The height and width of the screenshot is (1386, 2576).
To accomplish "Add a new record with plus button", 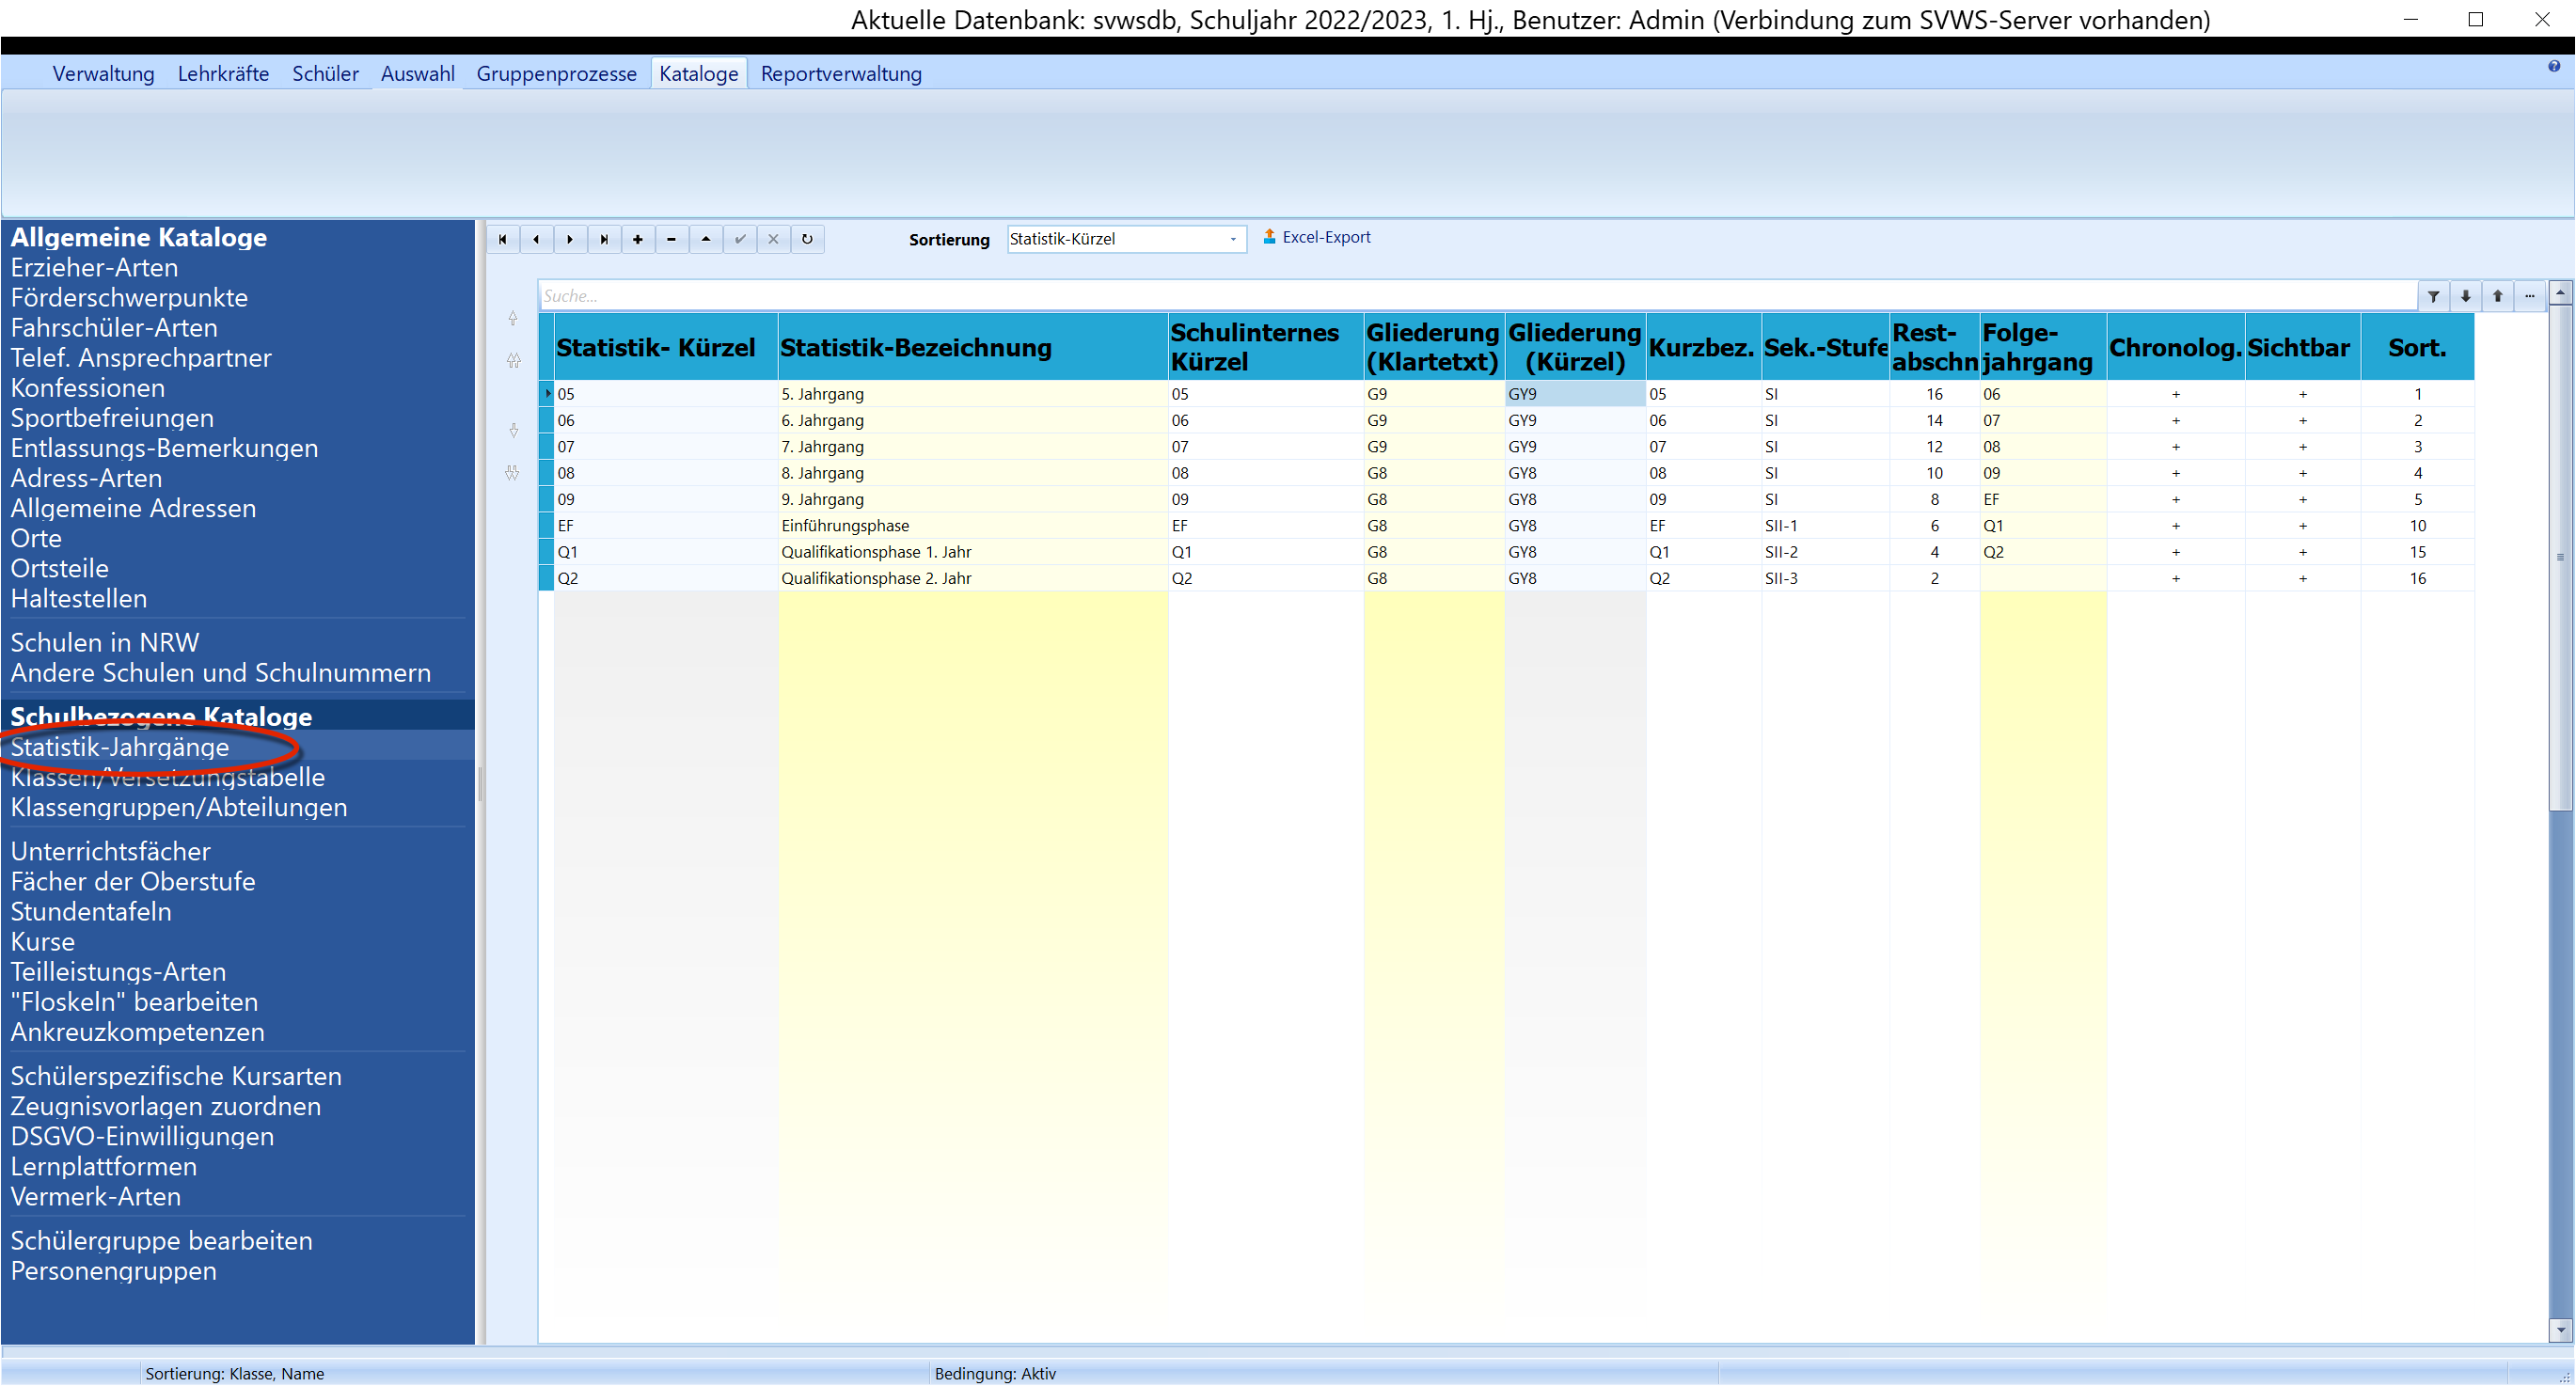I will click(638, 239).
